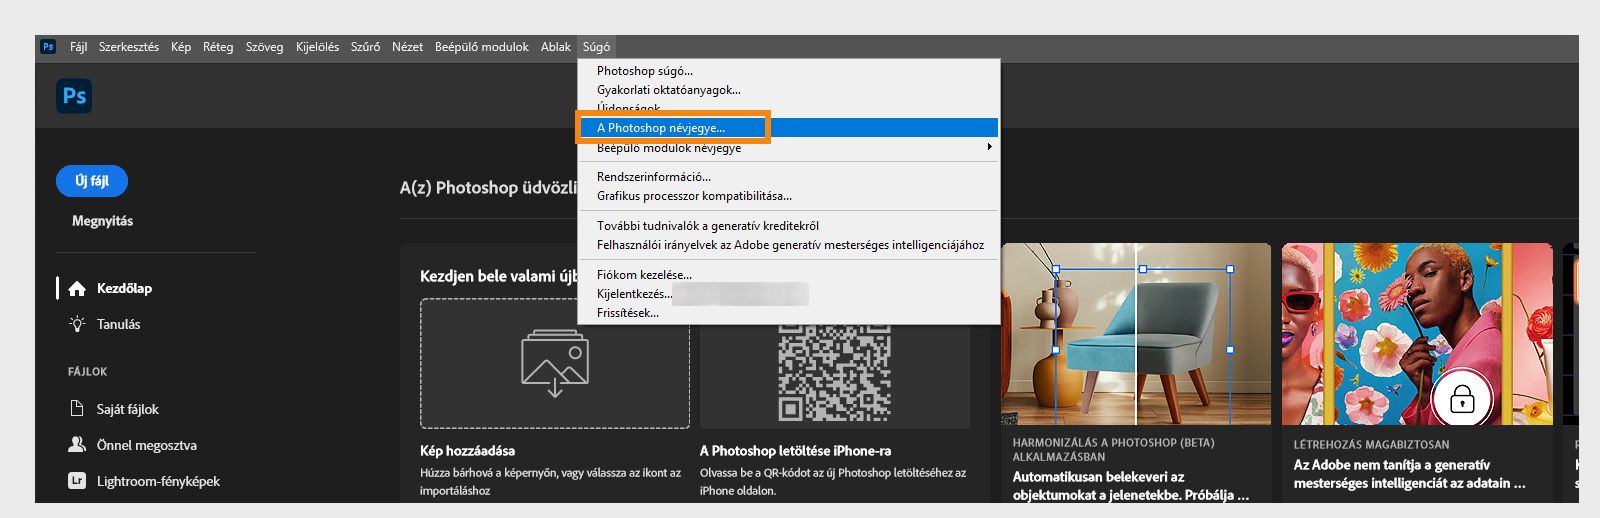This screenshot has height=518, width=1600.
Task: Select Frissítések... entry
Action: [x=789, y=313]
